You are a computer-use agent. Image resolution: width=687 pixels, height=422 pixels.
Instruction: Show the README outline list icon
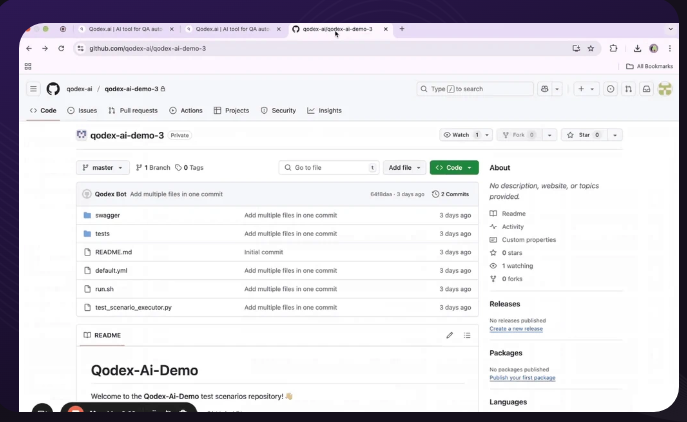tap(467, 335)
